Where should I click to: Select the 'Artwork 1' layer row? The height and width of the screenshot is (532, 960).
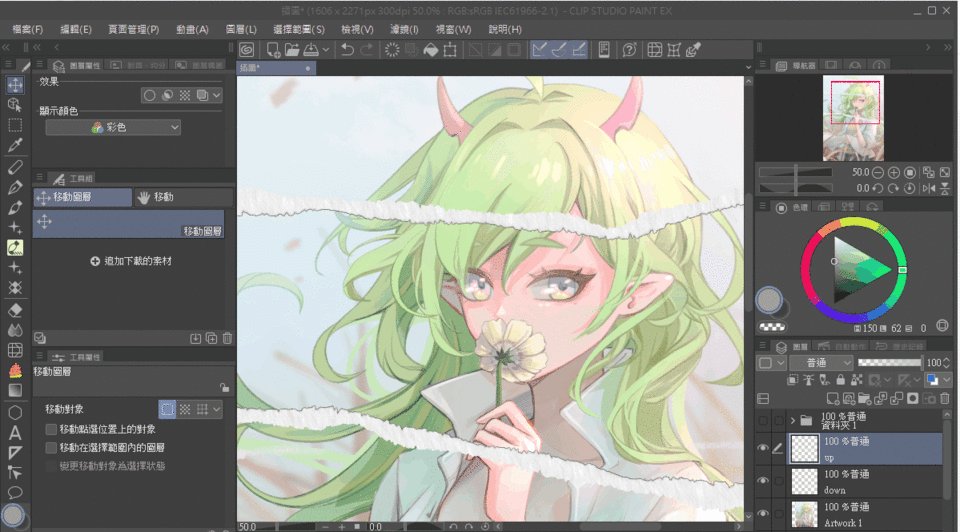click(864, 514)
